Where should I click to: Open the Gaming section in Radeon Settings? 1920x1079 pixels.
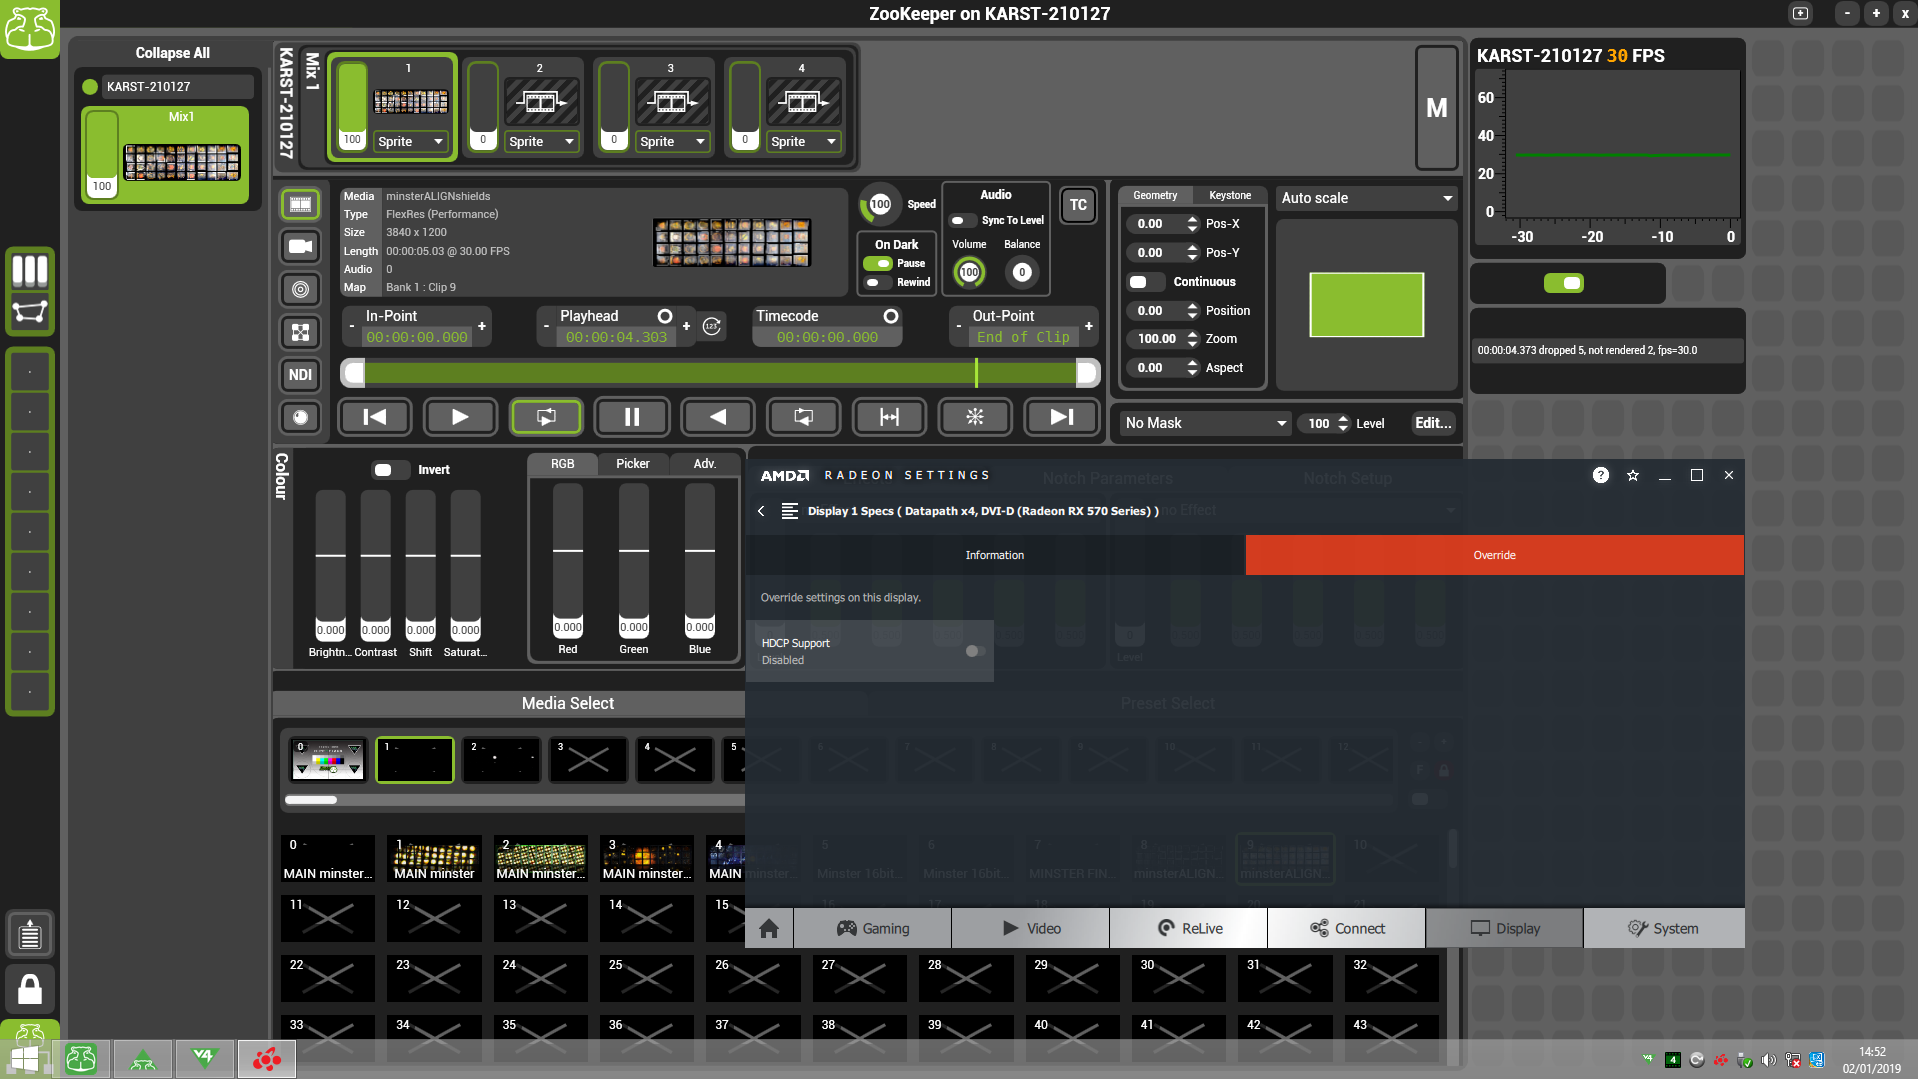pos(873,929)
